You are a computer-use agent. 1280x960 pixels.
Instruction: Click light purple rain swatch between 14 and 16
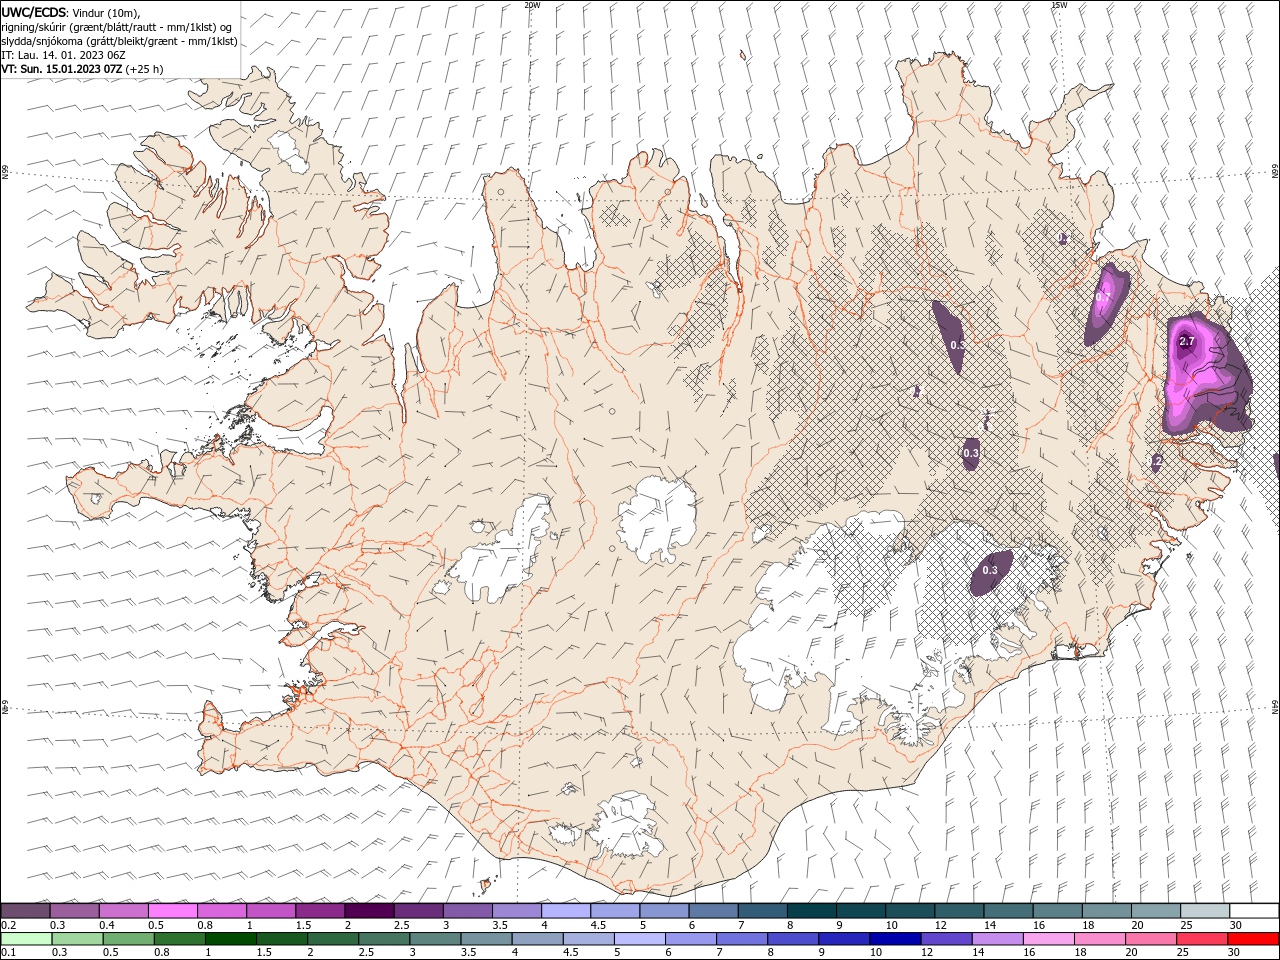[996, 939]
